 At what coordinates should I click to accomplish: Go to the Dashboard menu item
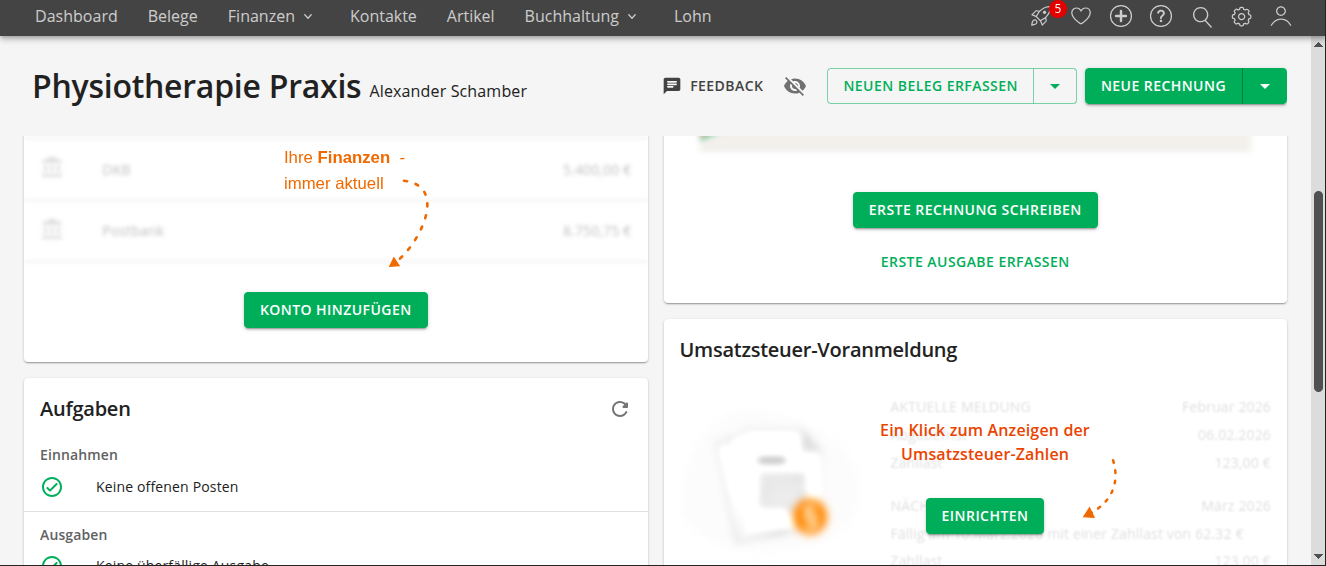(76, 16)
